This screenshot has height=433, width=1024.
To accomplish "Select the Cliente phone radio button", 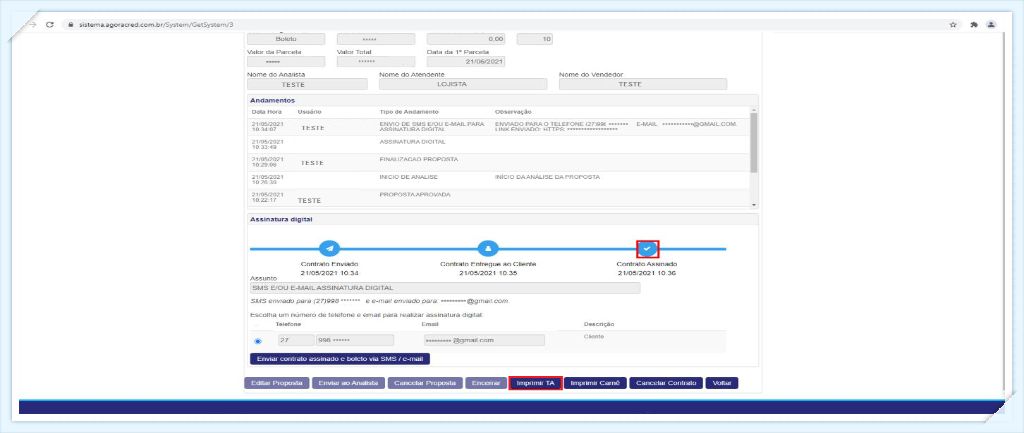I will (257, 341).
